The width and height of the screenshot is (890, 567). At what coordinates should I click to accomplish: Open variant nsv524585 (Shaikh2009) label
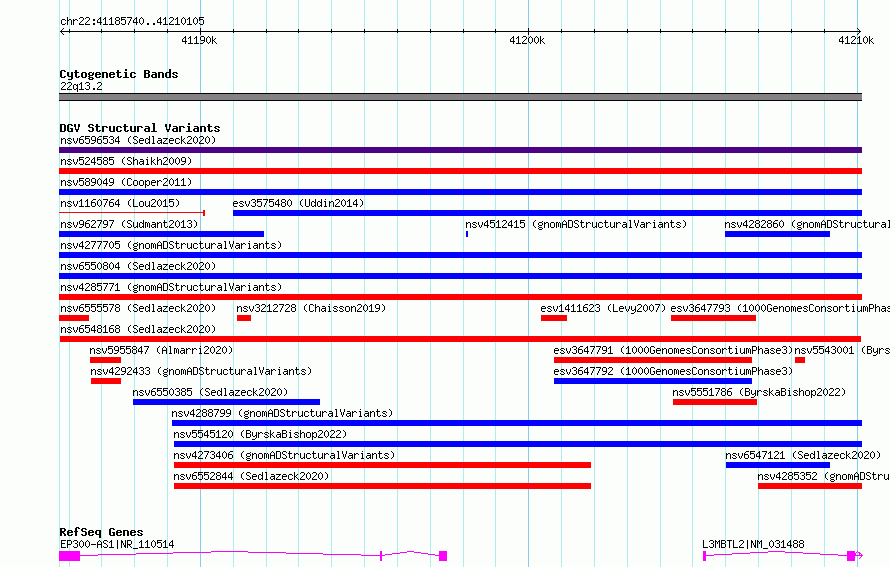pyautogui.click(x=126, y=161)
